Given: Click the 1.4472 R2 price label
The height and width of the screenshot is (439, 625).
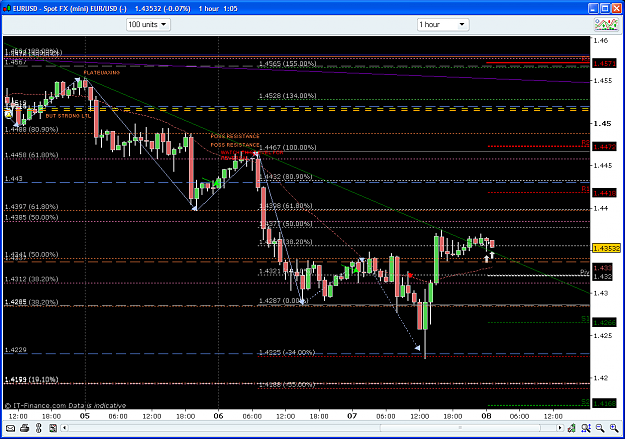Looking at the screenshot, I should click(x=605, y=147).
